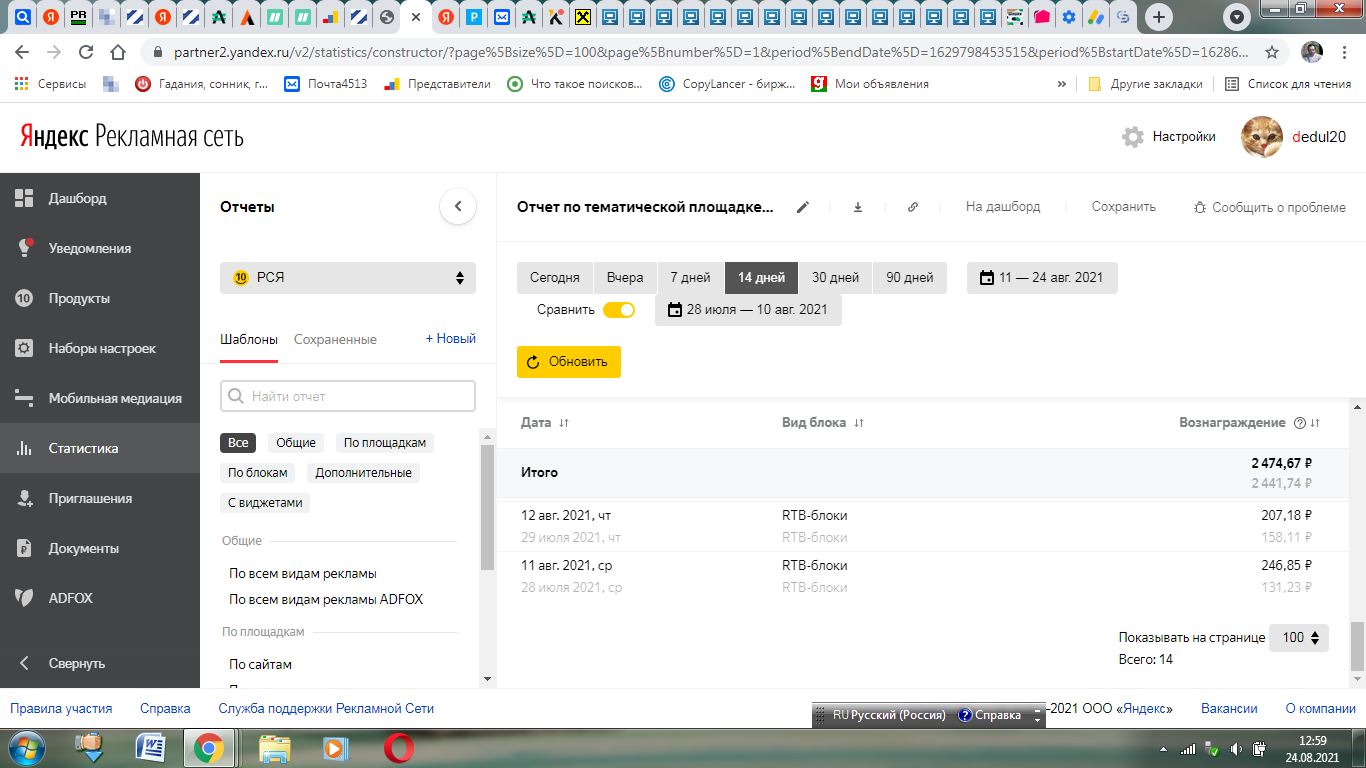The image size is (1366, 768).
Task: Click the ADFOX fox icon
Action: 25,598
